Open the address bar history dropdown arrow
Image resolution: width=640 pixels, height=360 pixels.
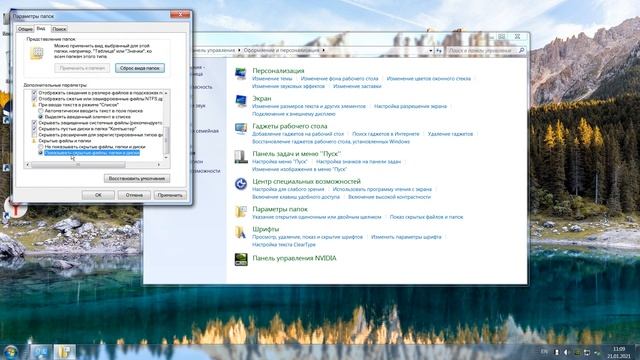[431, 51]
